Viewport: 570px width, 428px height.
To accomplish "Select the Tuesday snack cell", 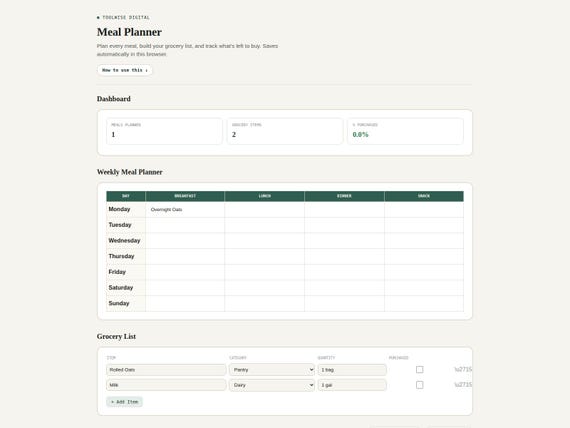I will pyautogui.click(x=424, y=225).
